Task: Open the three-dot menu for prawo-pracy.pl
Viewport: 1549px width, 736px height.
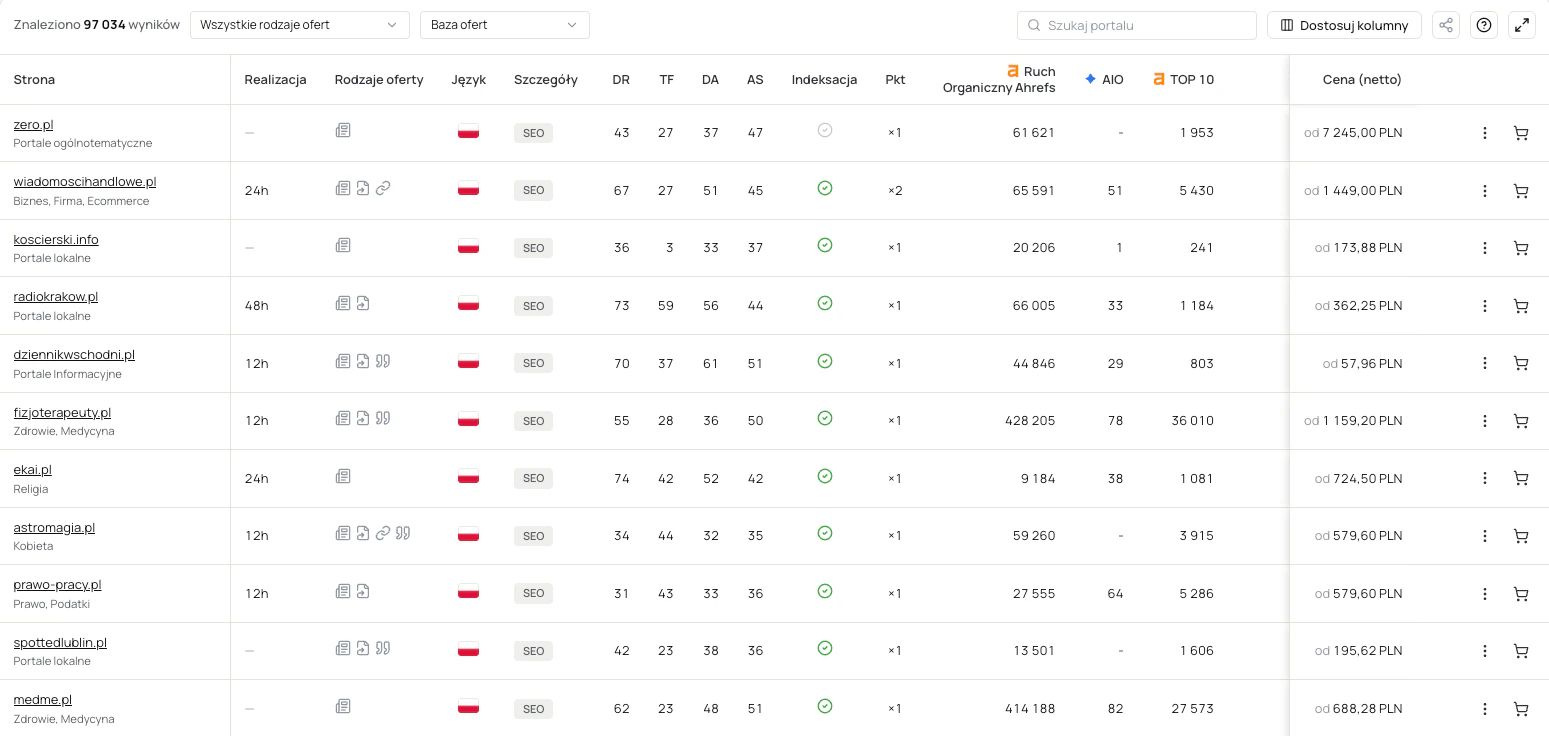Action: tap(1485, 594)
